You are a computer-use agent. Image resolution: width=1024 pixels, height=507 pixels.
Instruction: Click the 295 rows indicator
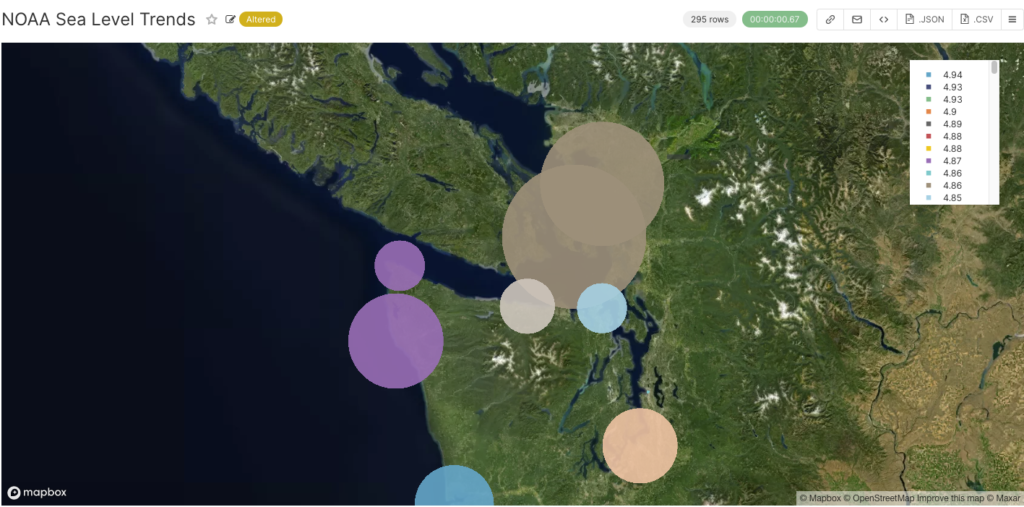pos(710,20)
